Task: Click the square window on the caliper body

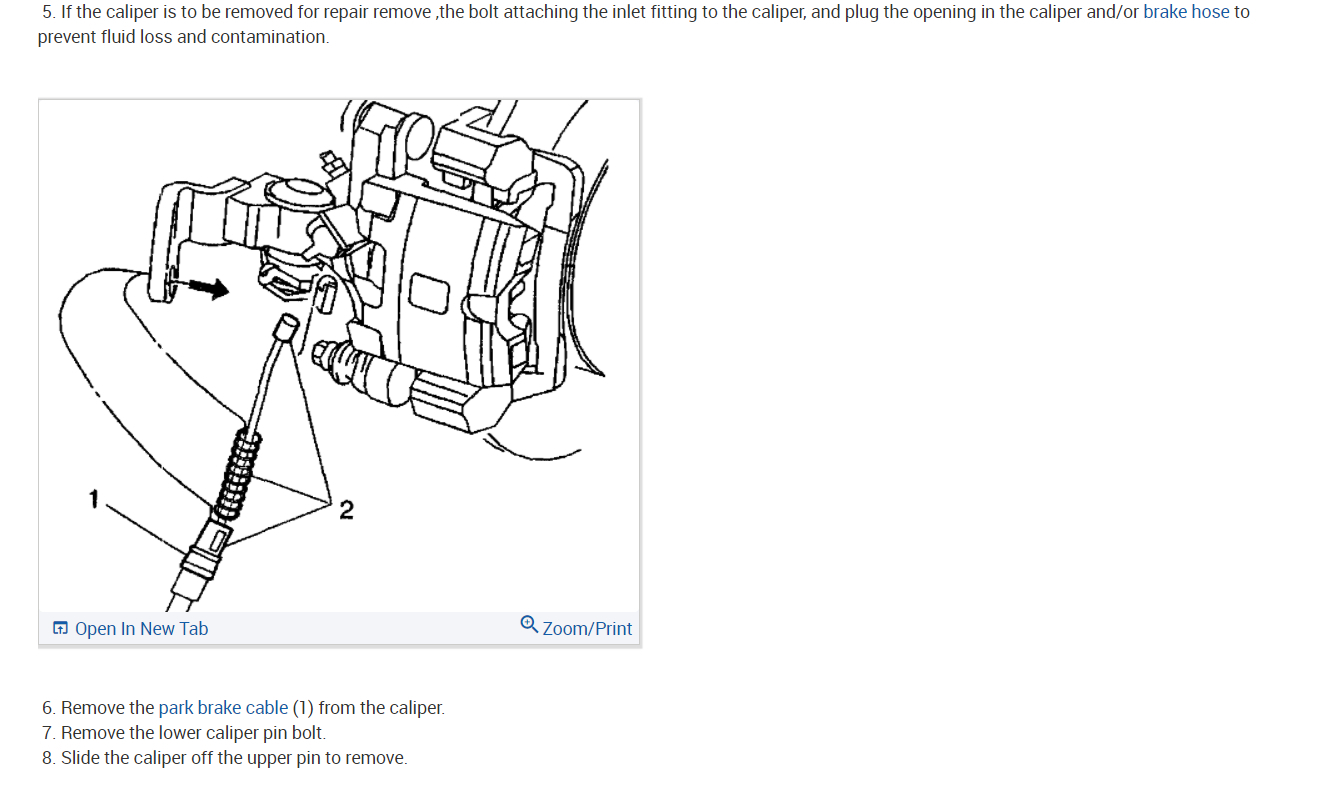Action: point(431,295)
